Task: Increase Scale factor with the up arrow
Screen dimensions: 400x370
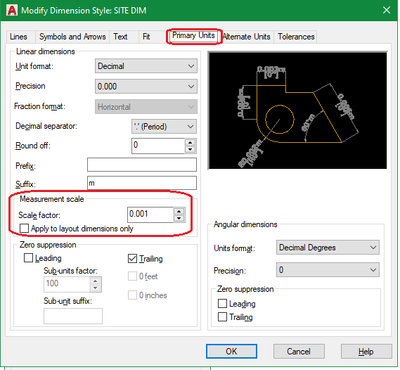Action: tap(179, 211)
